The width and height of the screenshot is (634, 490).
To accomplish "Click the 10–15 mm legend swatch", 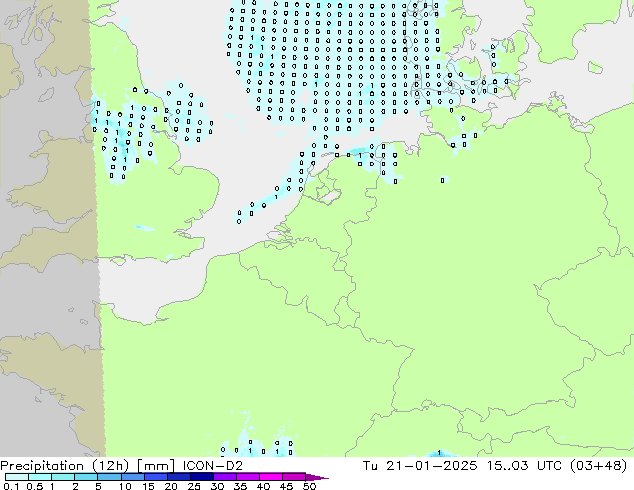I will tap(132, 477).
